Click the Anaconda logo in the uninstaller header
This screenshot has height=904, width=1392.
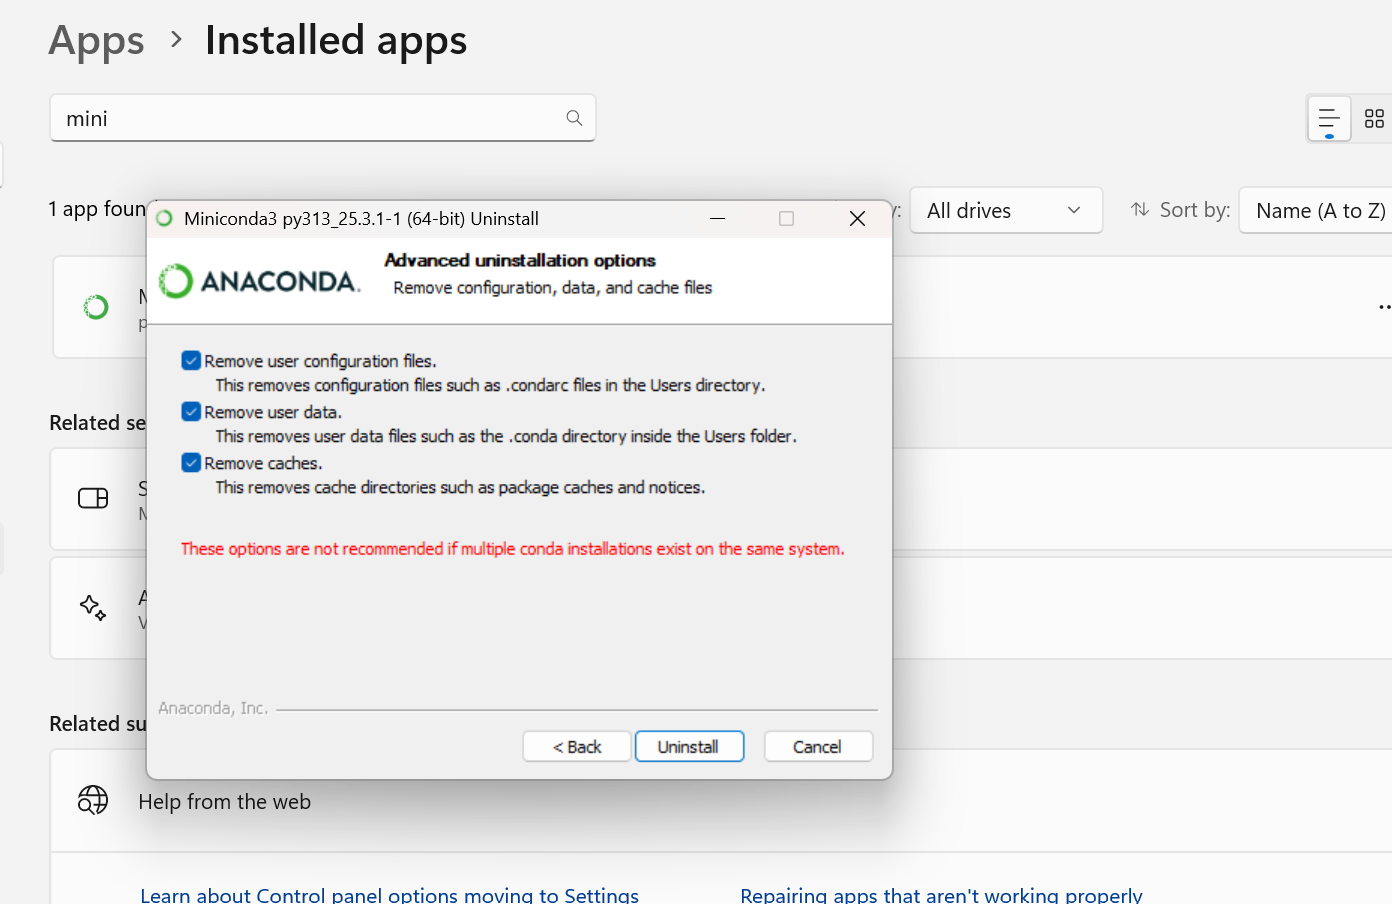pos(260,281)
